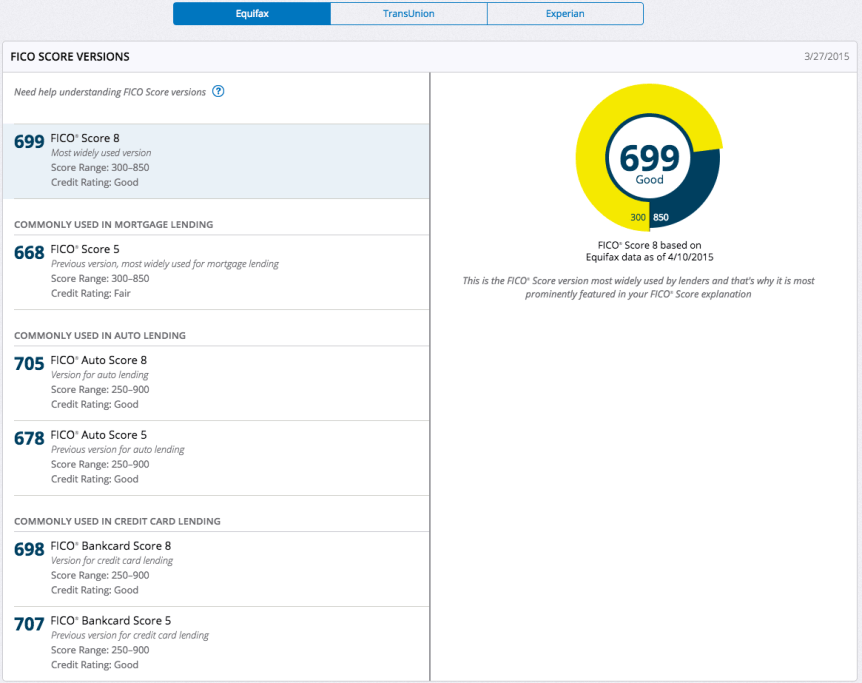Image resolution: width=862 pixels, height=683 pixels.
Task: Click the help question mark icon
Action: [x=218, y=91]
